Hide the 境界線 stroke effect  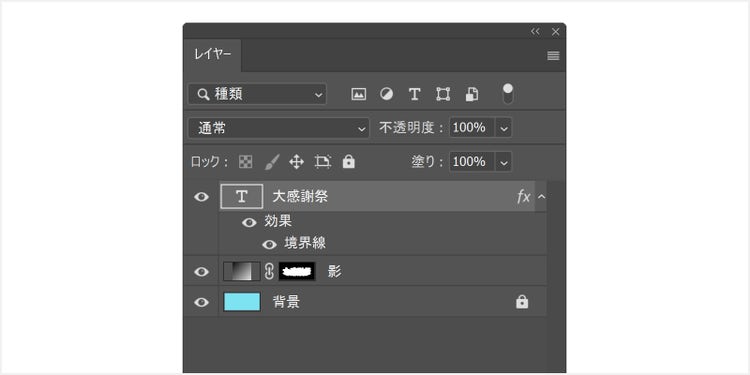point(269,244)
